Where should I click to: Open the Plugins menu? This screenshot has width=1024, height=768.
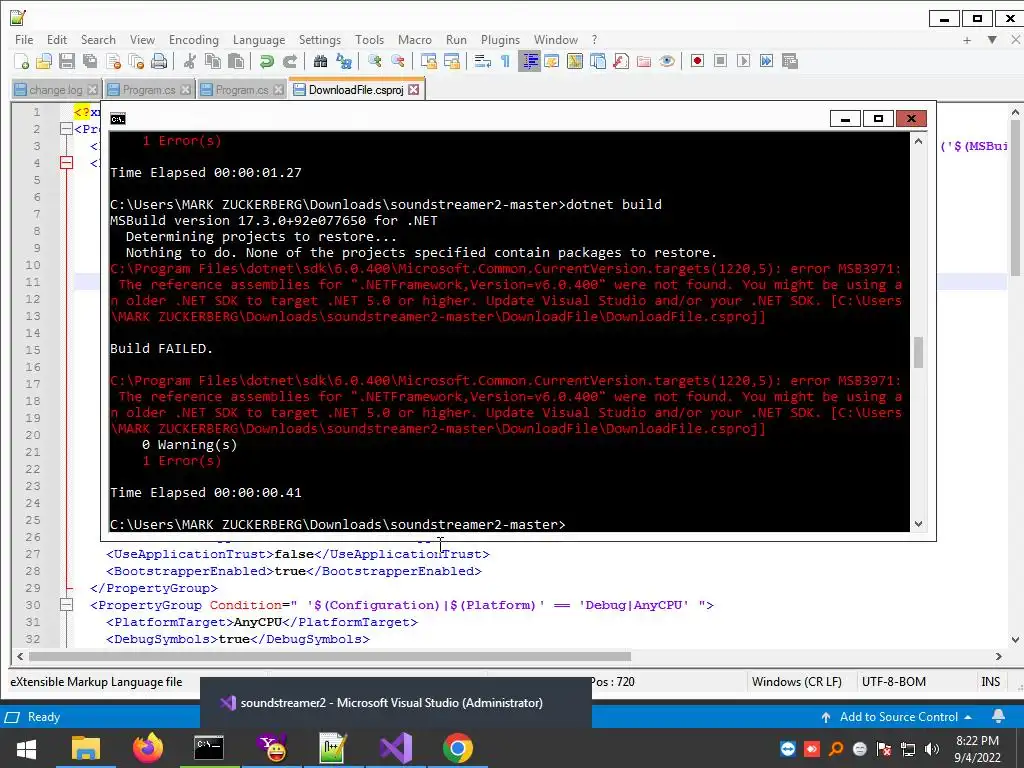(500, 40)
